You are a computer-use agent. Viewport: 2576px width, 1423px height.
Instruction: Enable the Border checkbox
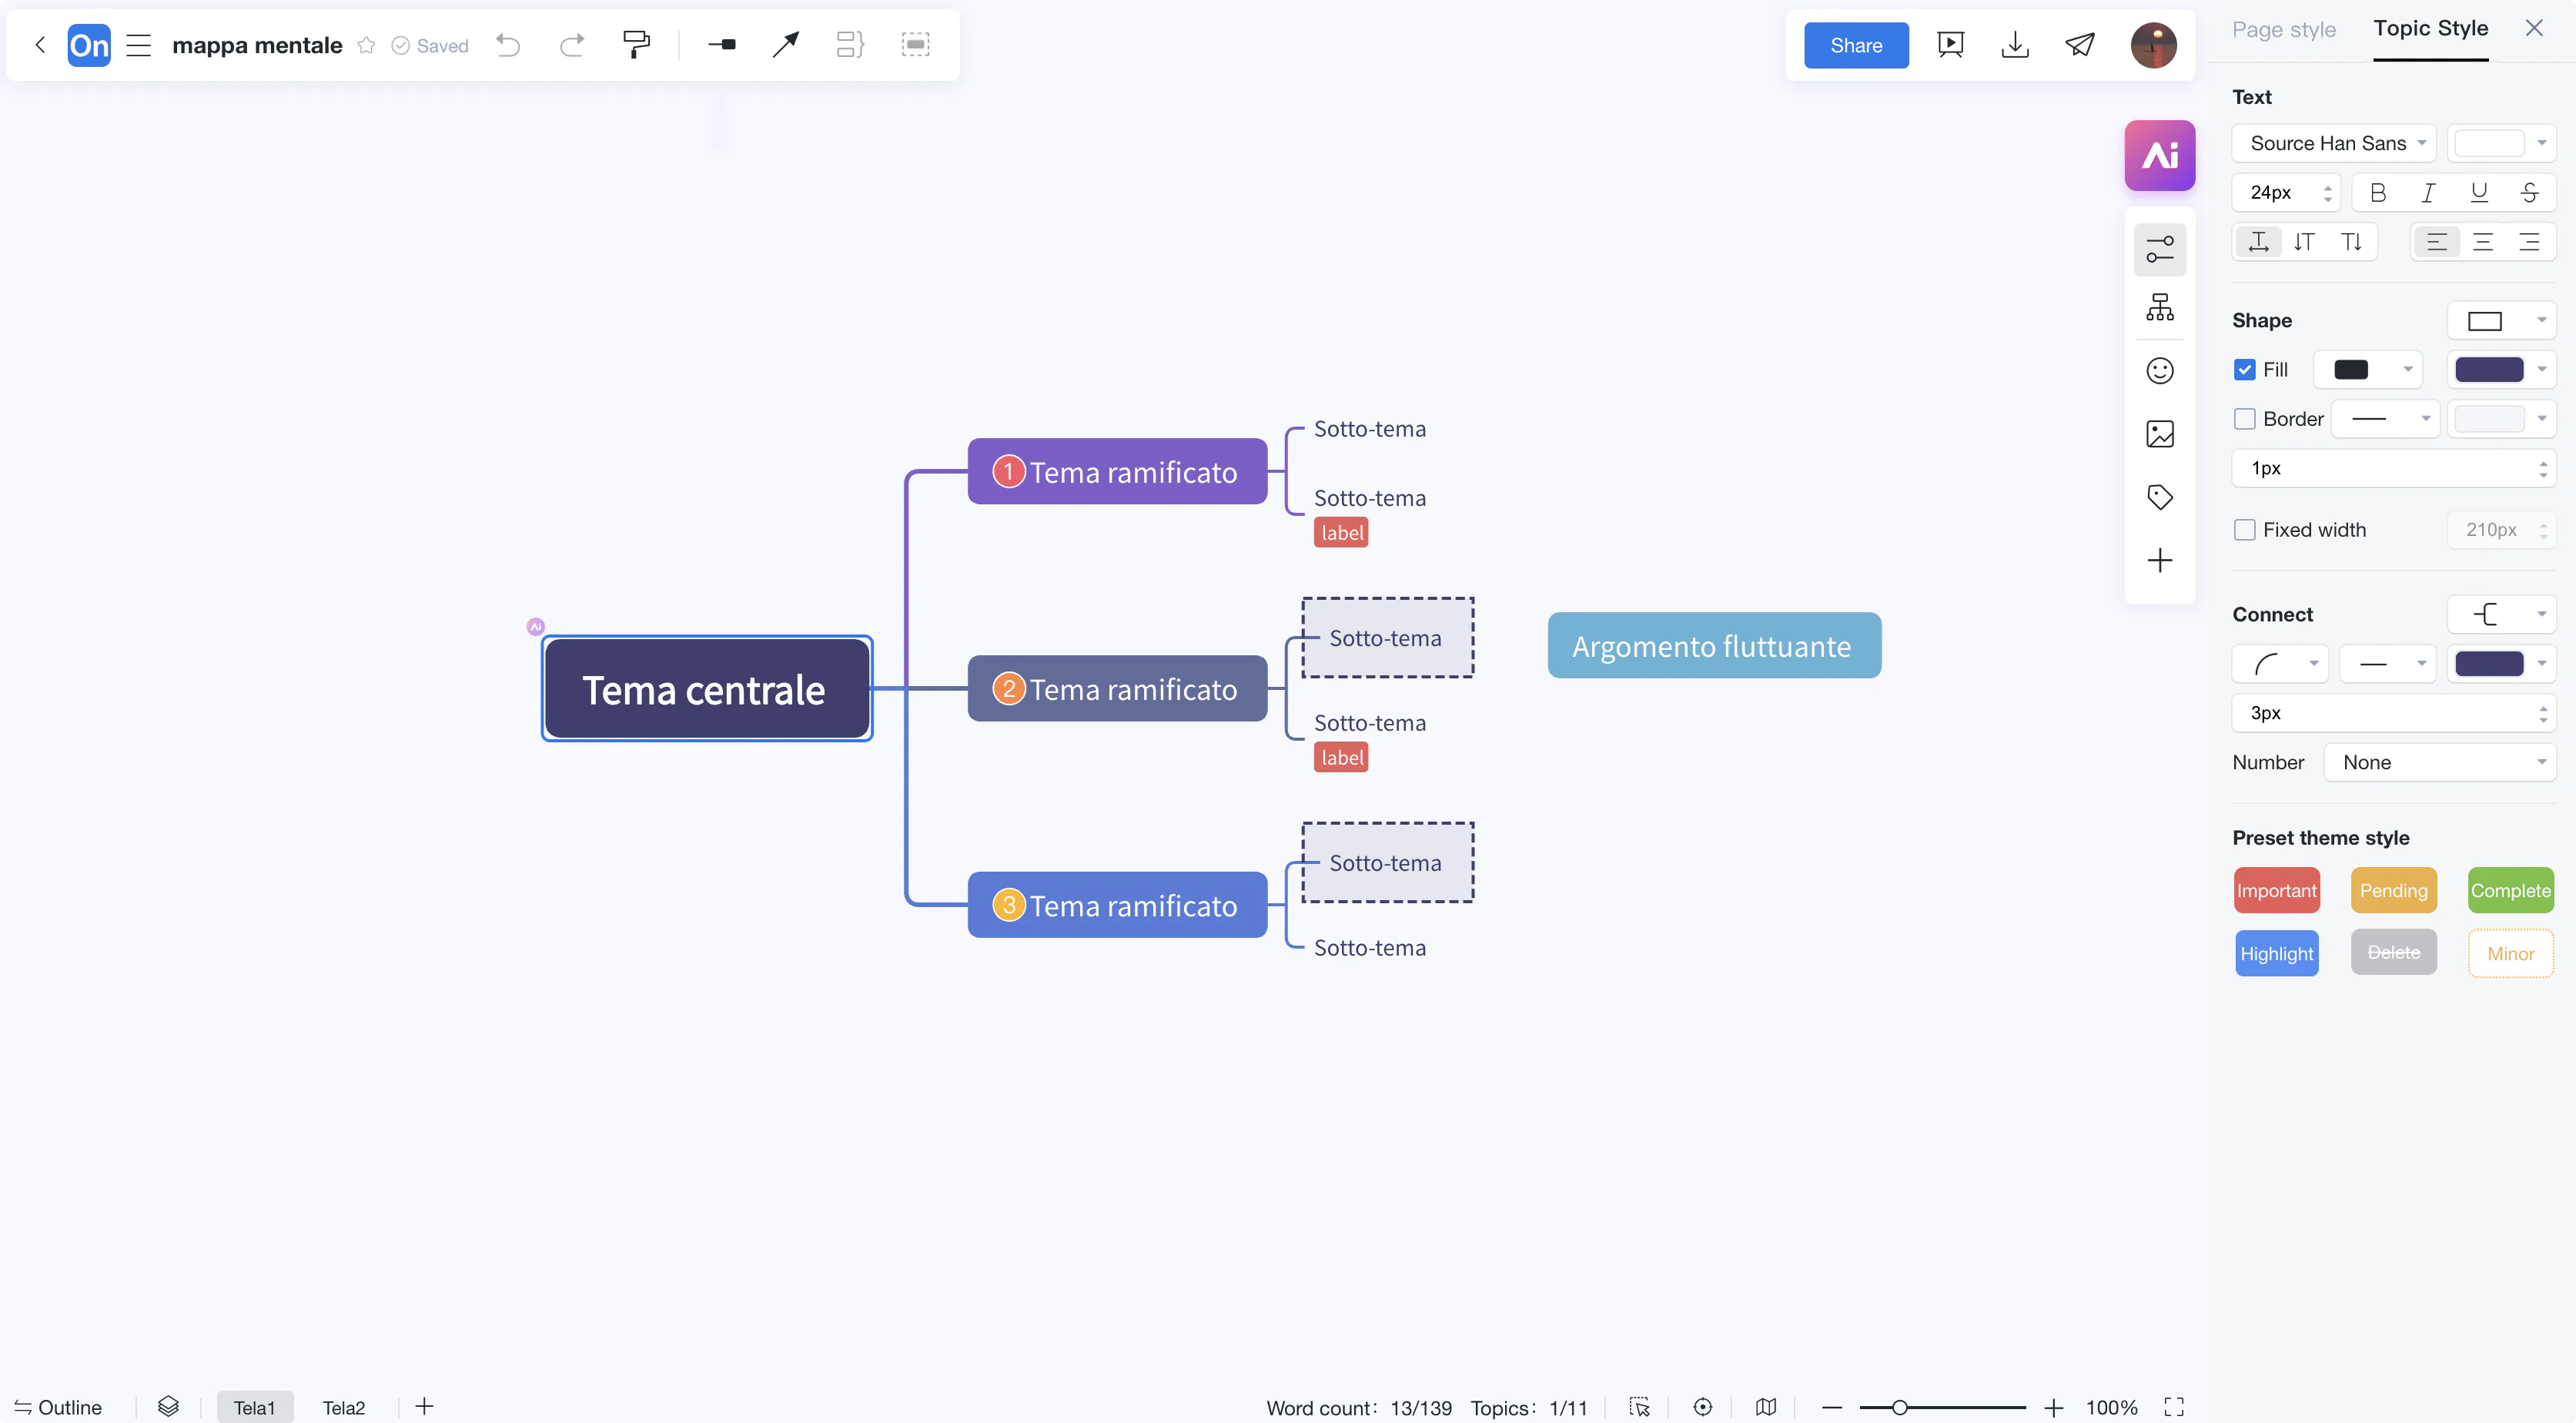click(2245, 419)
